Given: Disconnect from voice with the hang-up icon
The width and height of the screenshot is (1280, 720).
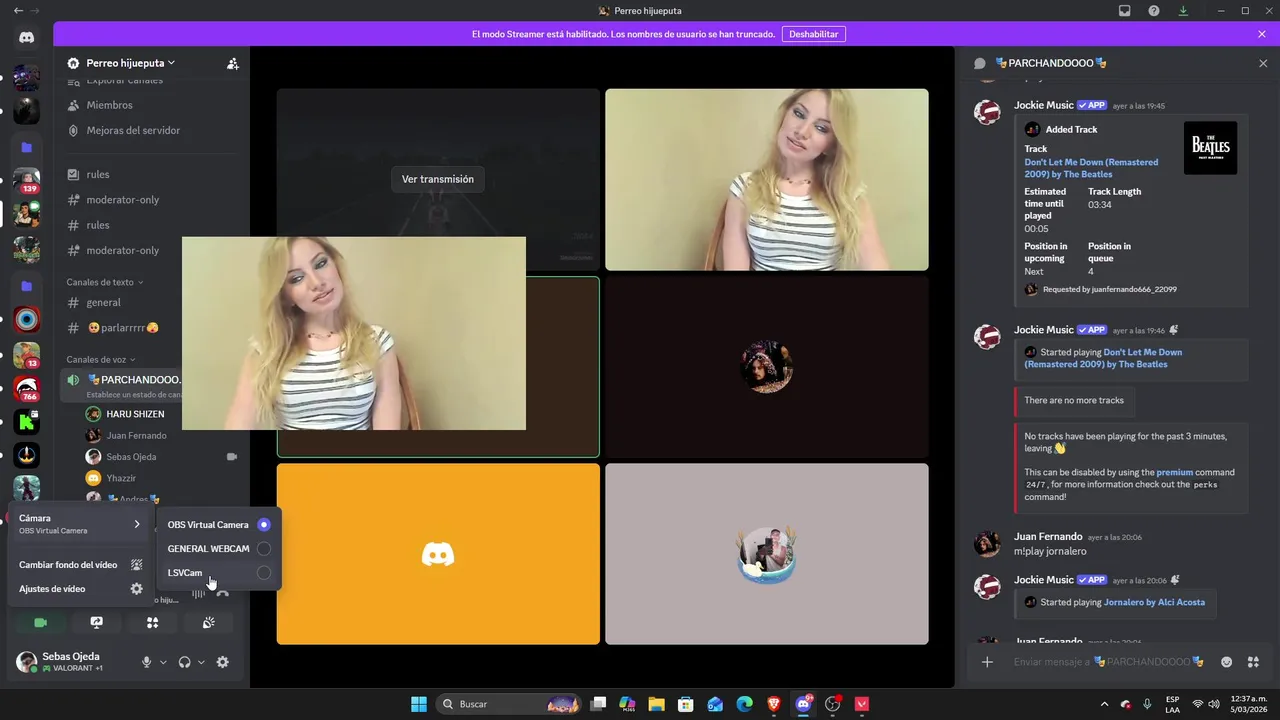Looking at the screenshot, I should tap(222, 592).
